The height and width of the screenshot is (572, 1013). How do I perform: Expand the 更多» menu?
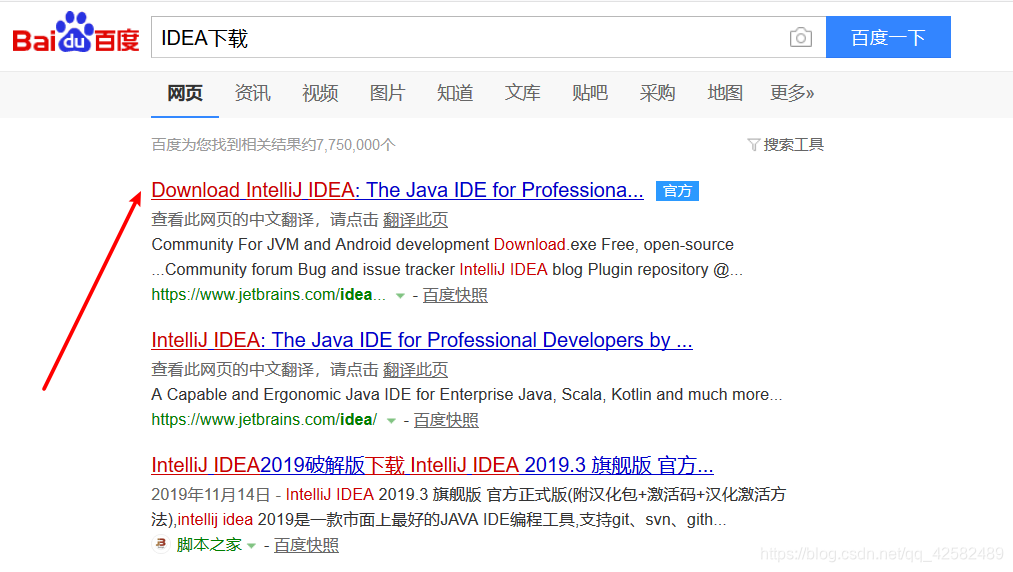[x=792, y=93]
